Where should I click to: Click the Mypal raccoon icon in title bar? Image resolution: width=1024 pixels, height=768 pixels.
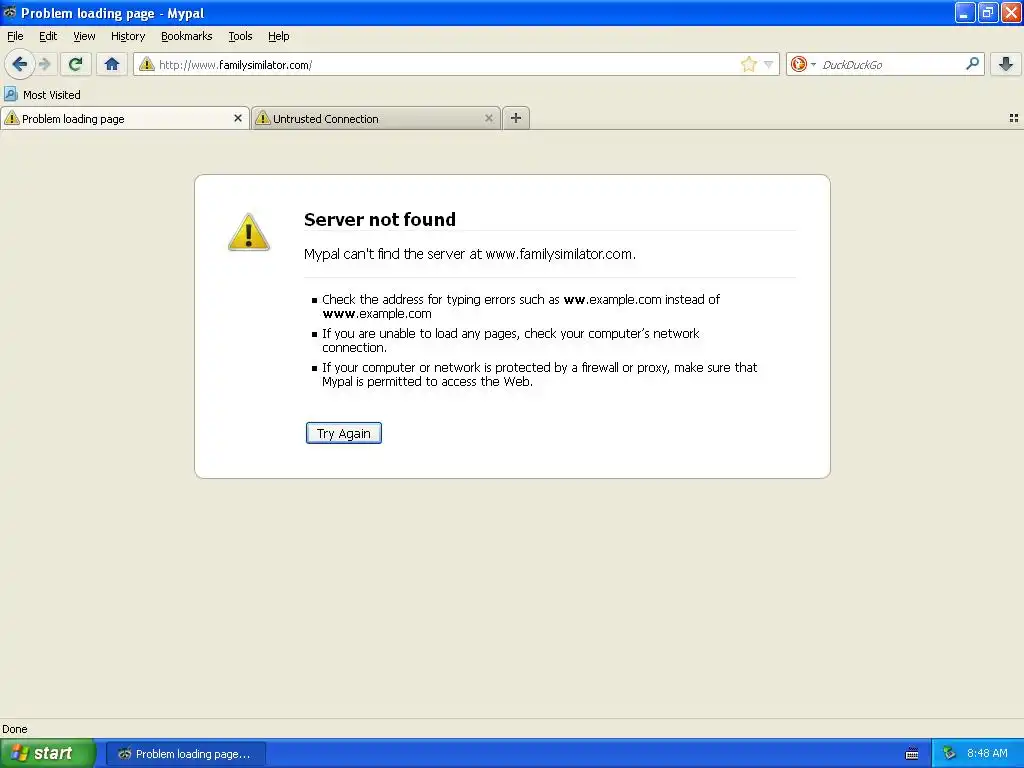(10, 12)
